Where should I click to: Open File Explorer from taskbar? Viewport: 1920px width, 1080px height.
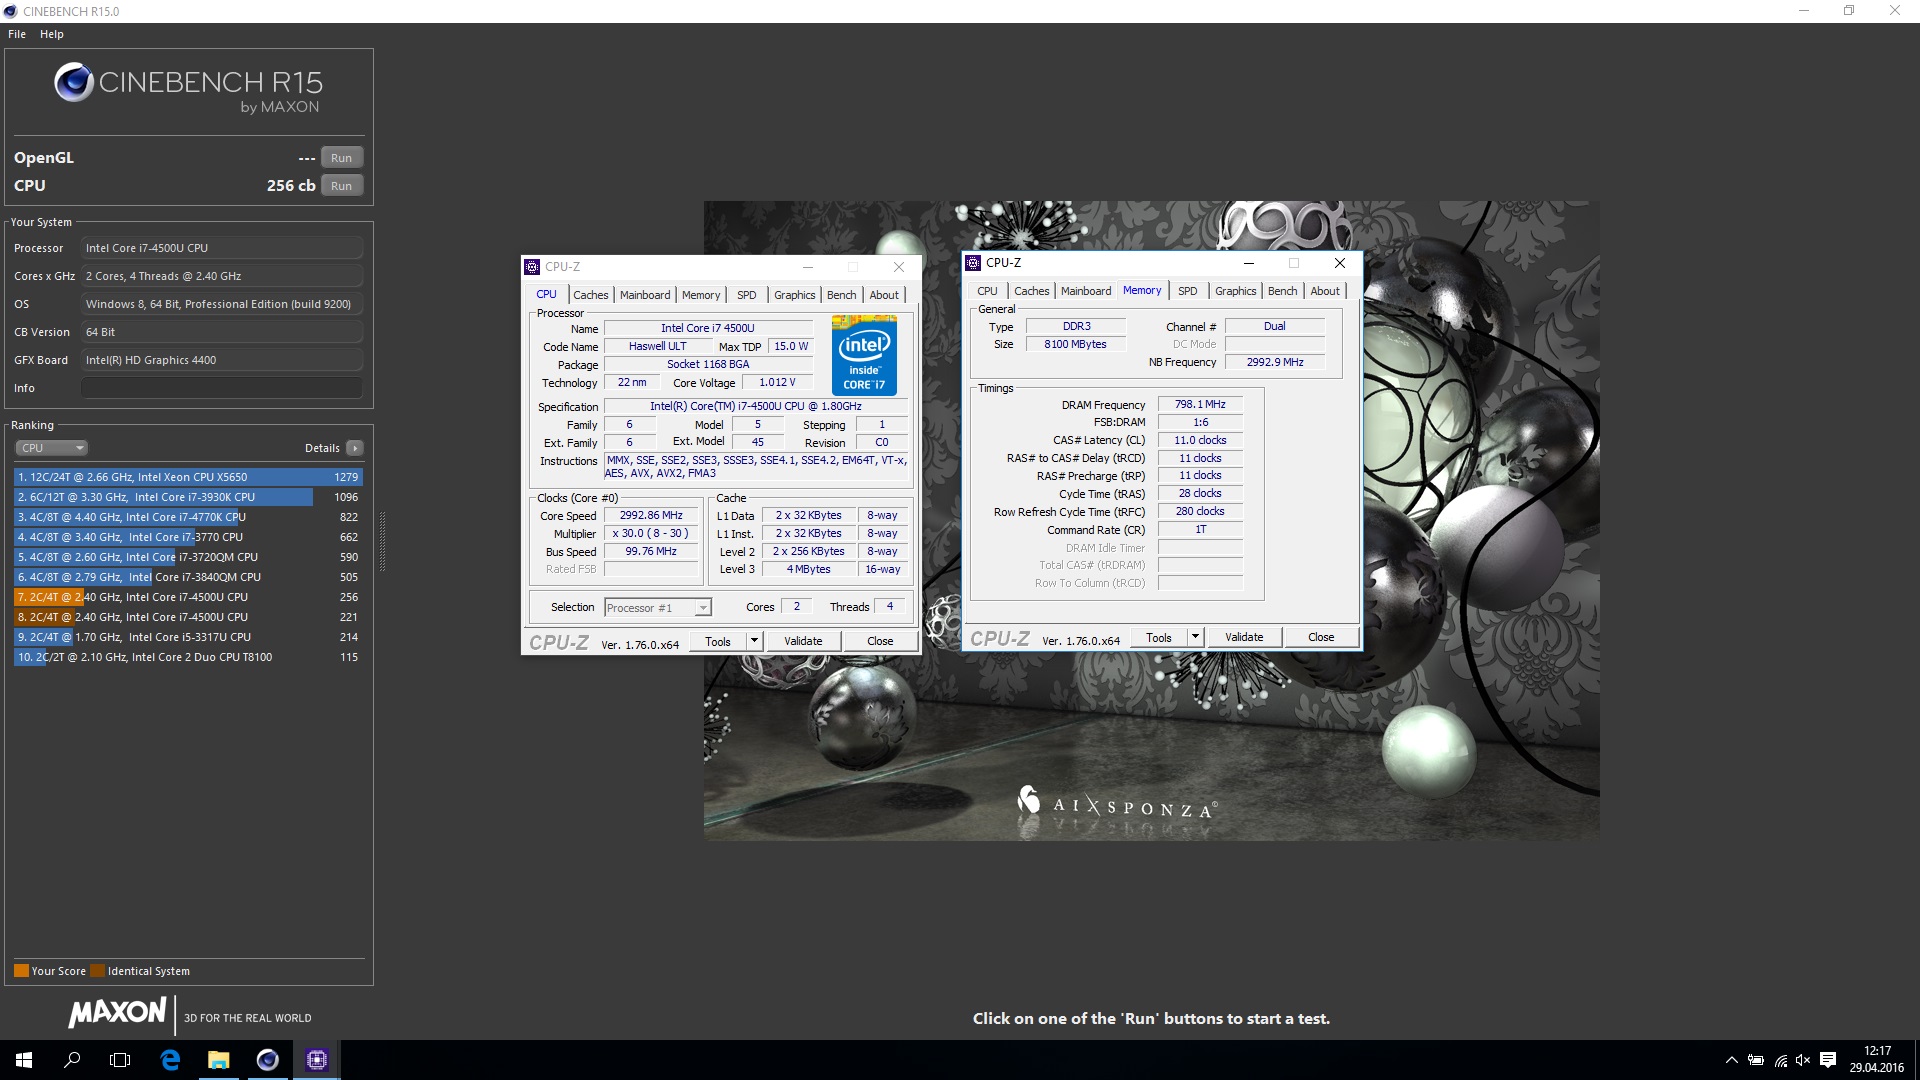click(218, 1060)
